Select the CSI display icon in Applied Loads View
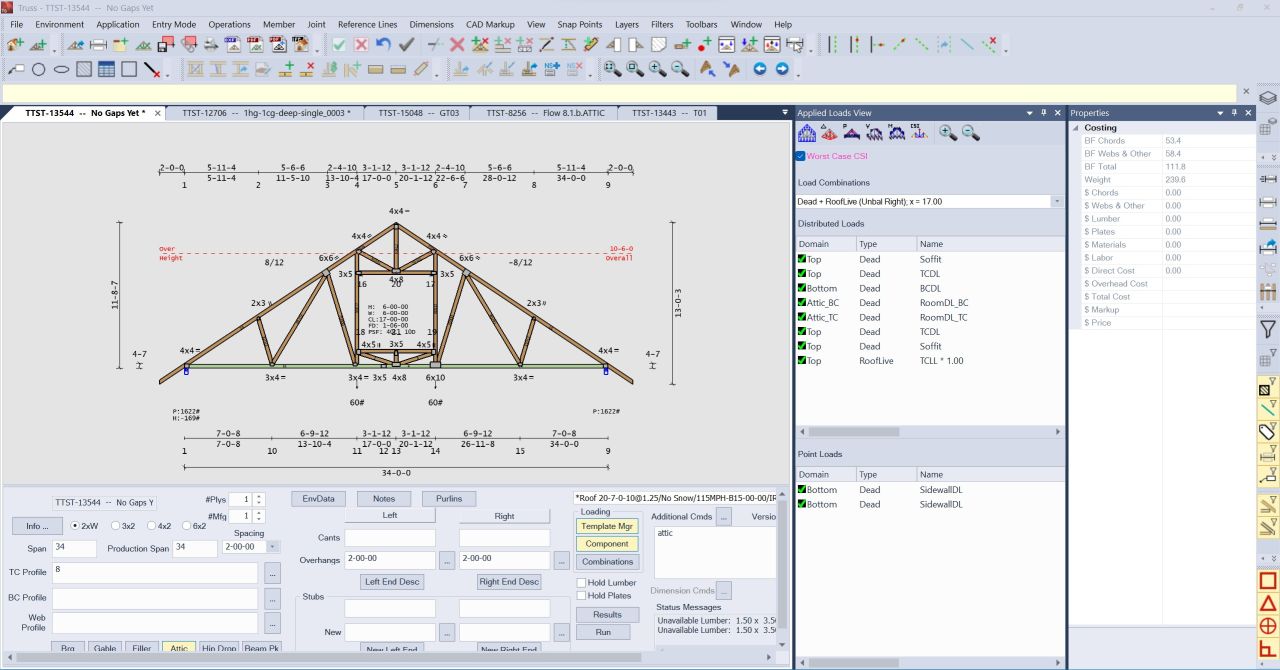The width and height of the screenshot is (1280, 670). (918, 132)
